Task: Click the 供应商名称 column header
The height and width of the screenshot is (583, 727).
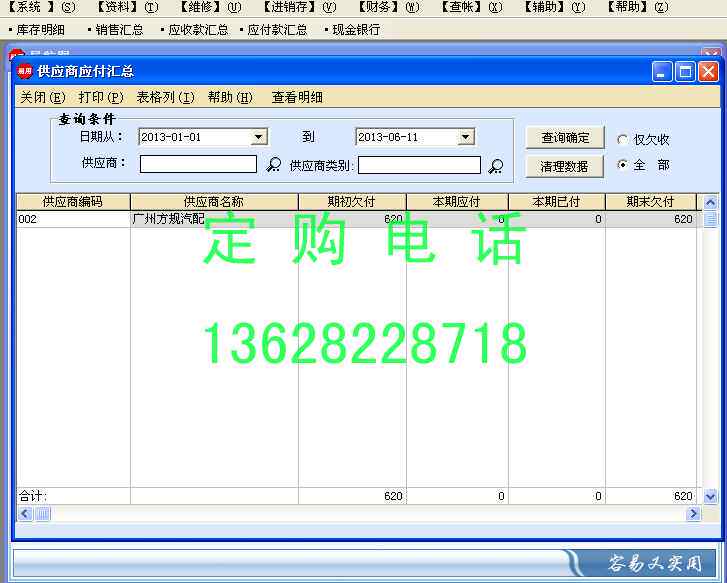Action: click(214, 202)
